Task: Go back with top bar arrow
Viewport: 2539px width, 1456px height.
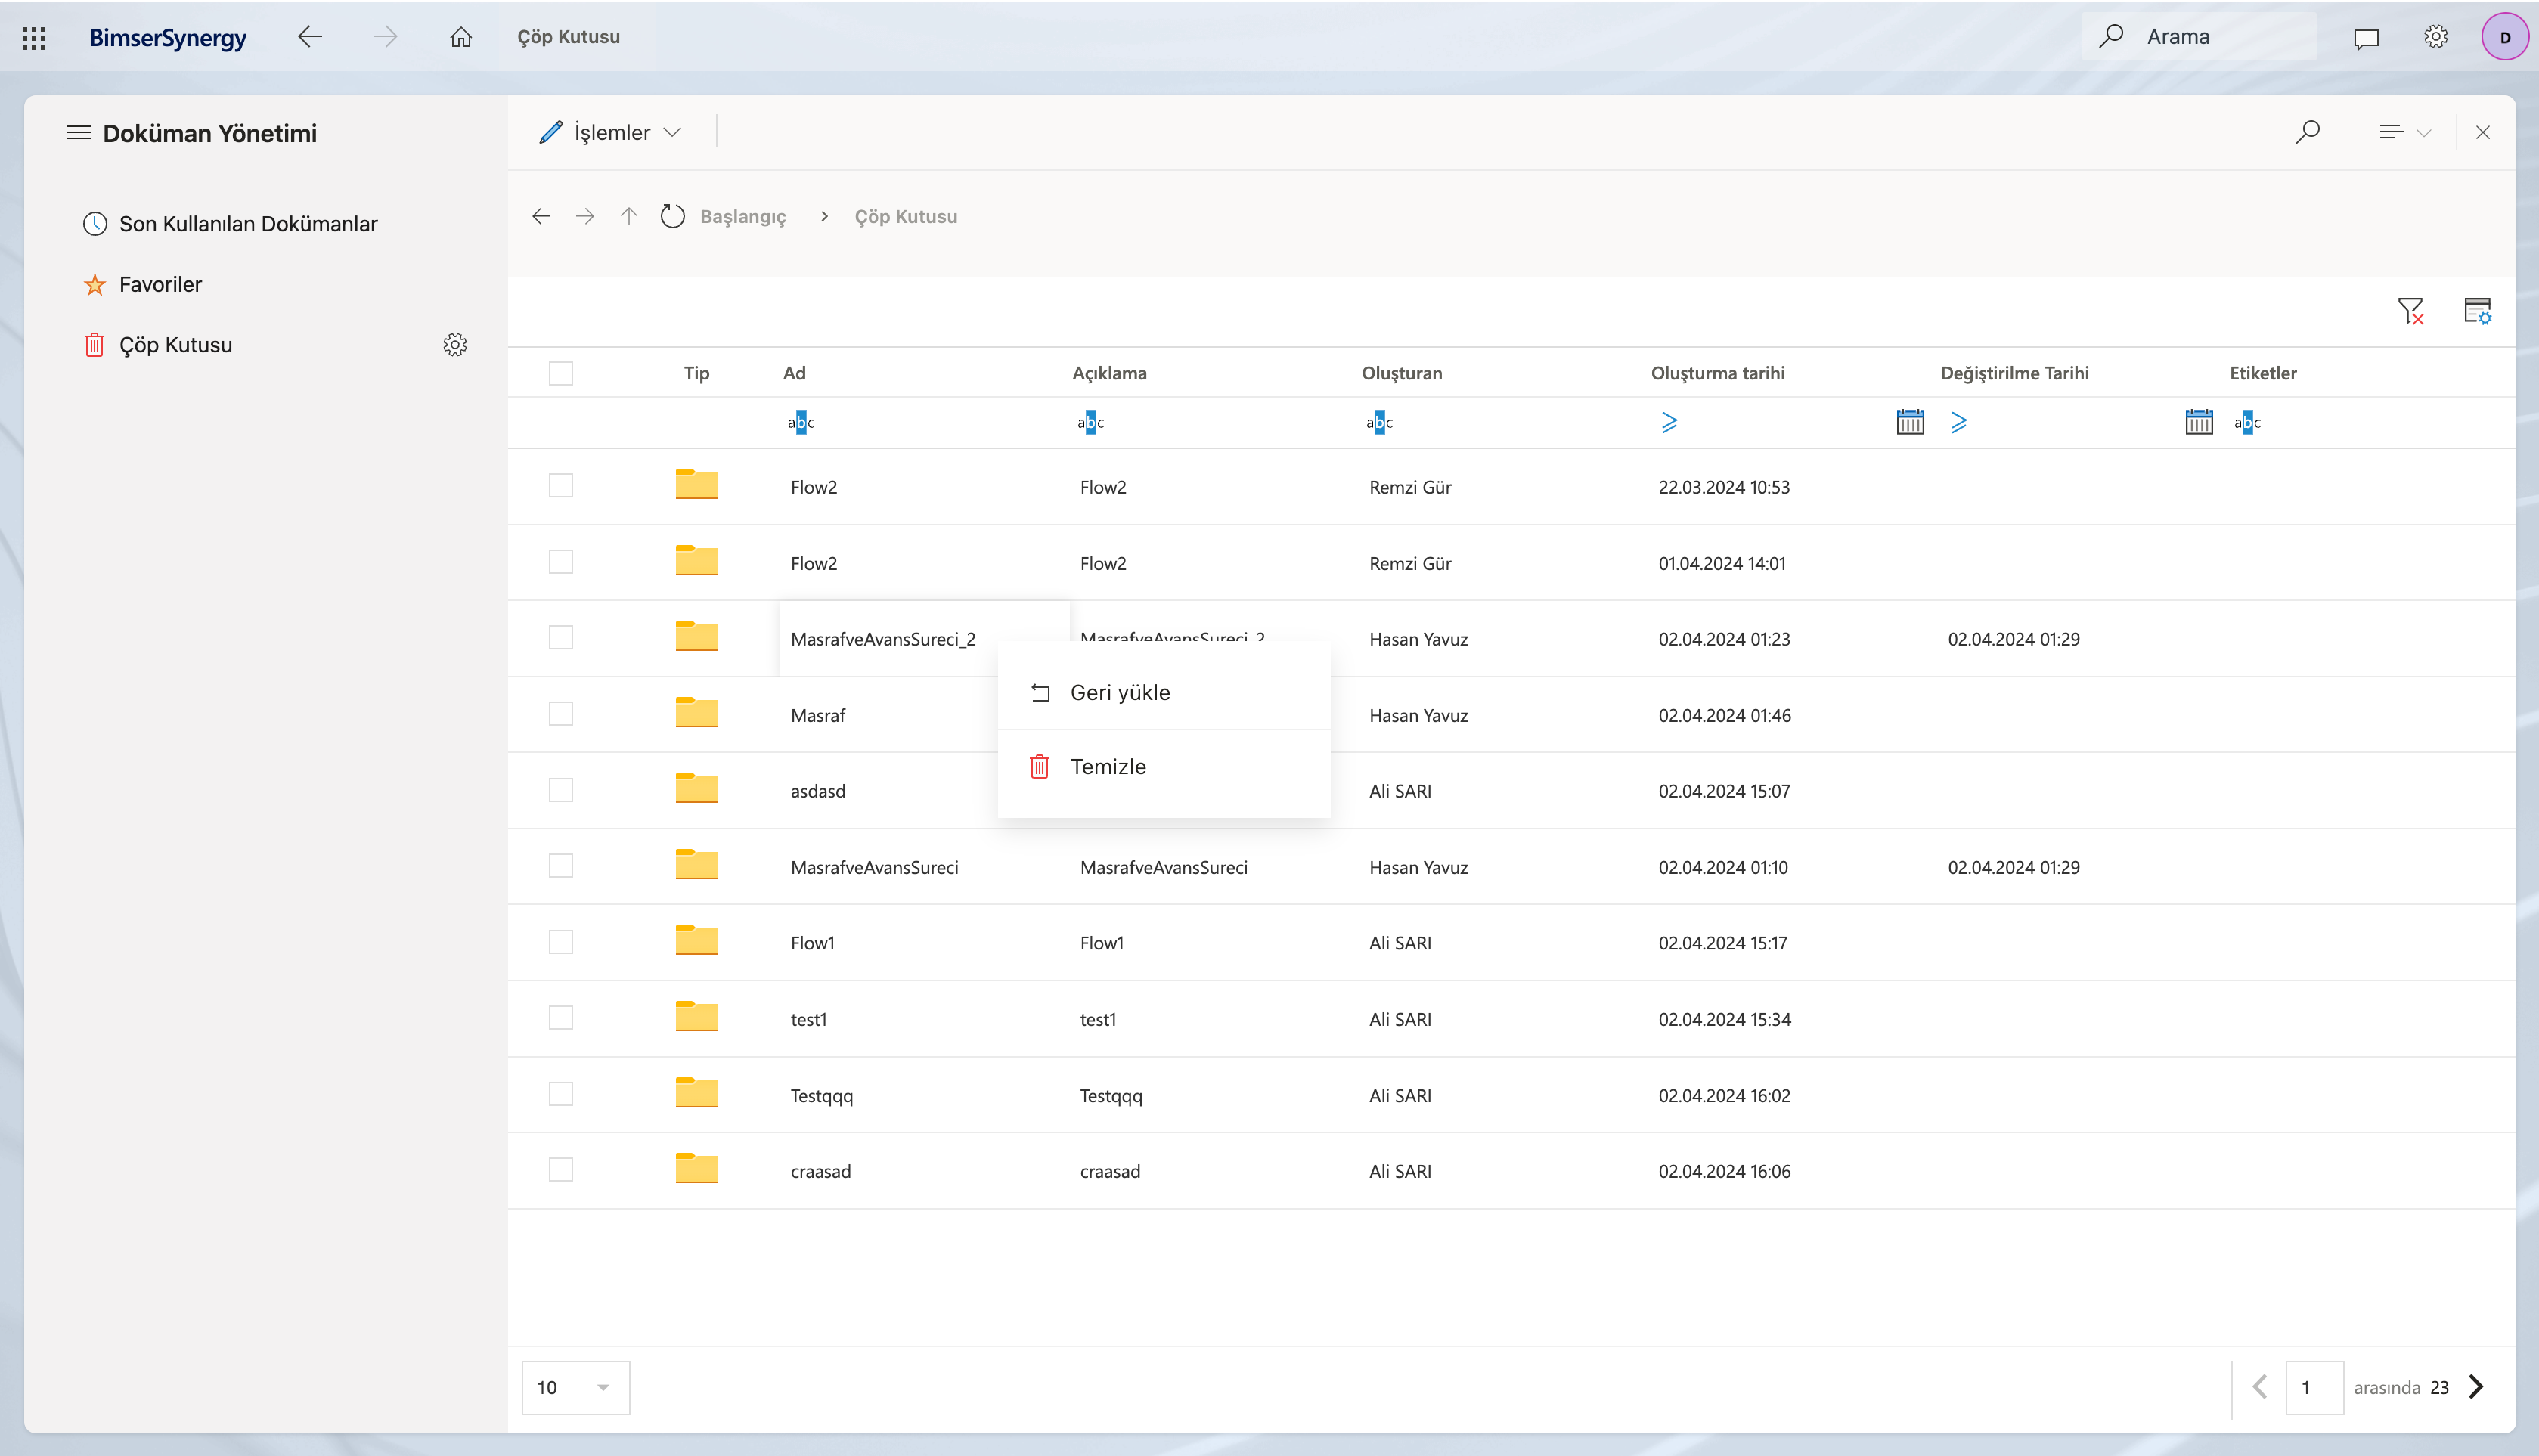Action: click(x=310, y=37)
